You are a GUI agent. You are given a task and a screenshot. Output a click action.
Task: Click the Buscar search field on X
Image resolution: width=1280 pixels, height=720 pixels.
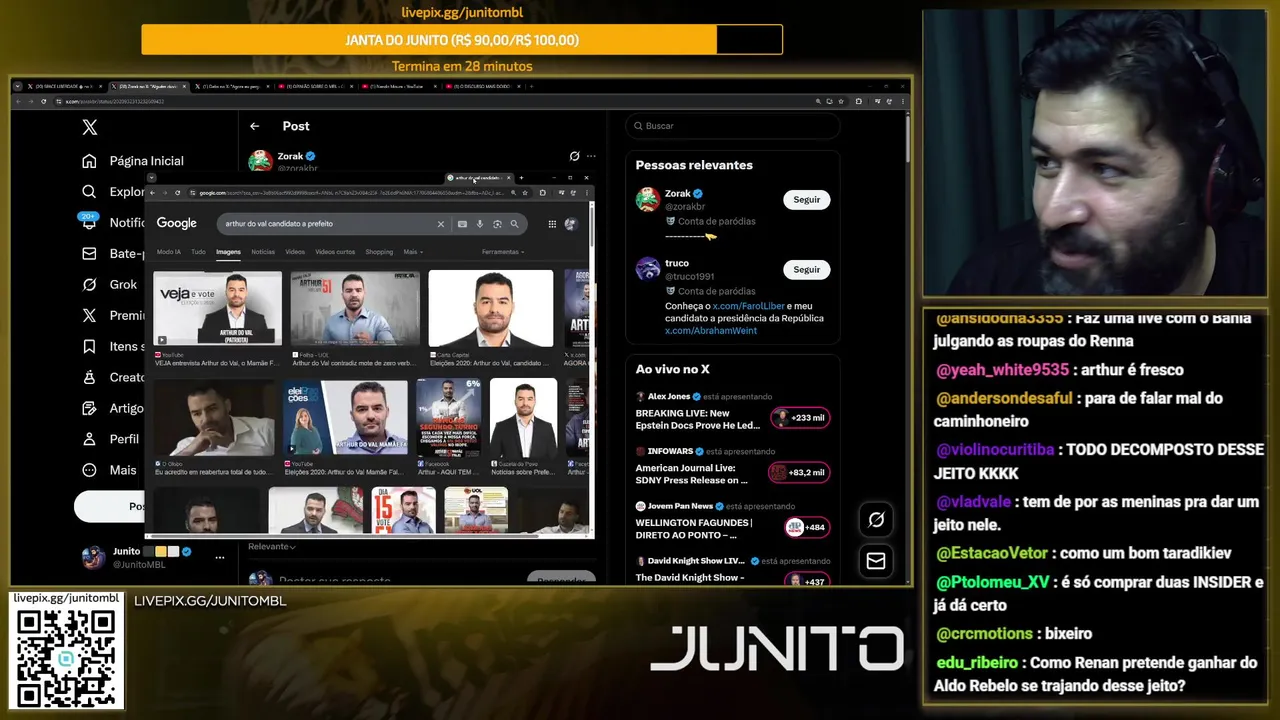point(733,126)
